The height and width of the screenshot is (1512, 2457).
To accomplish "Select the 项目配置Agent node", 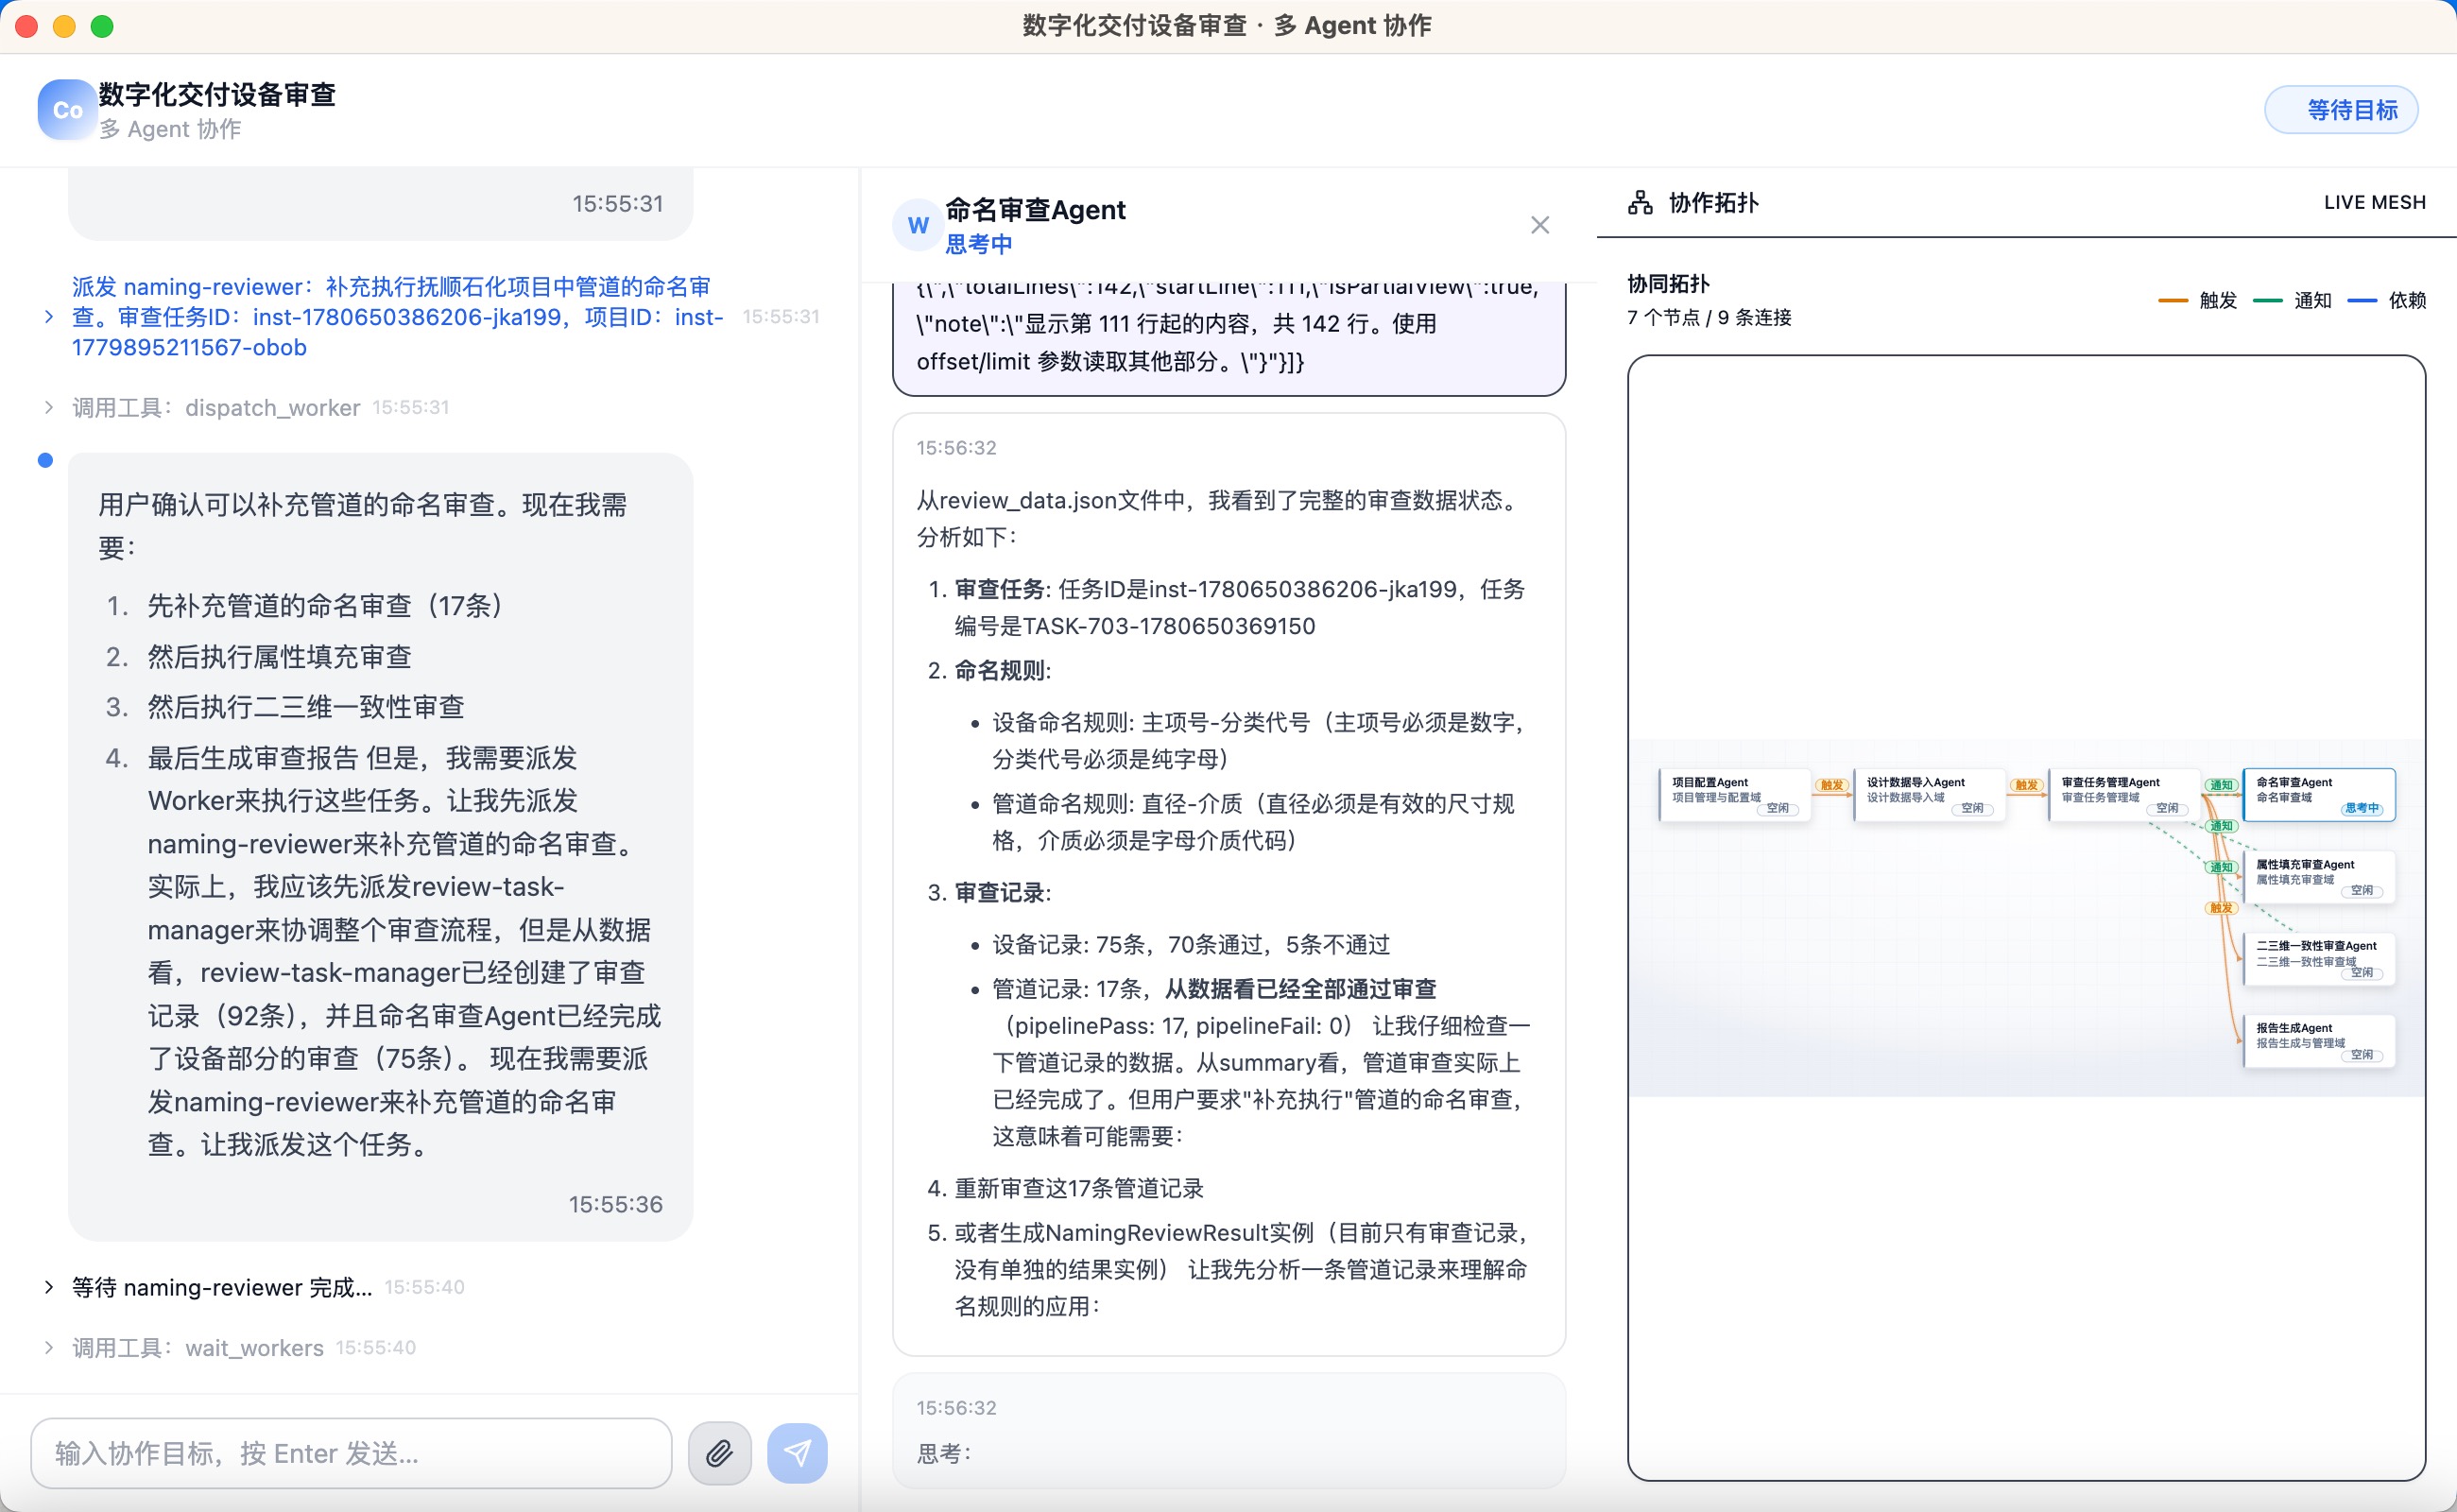I will 1735,795.
